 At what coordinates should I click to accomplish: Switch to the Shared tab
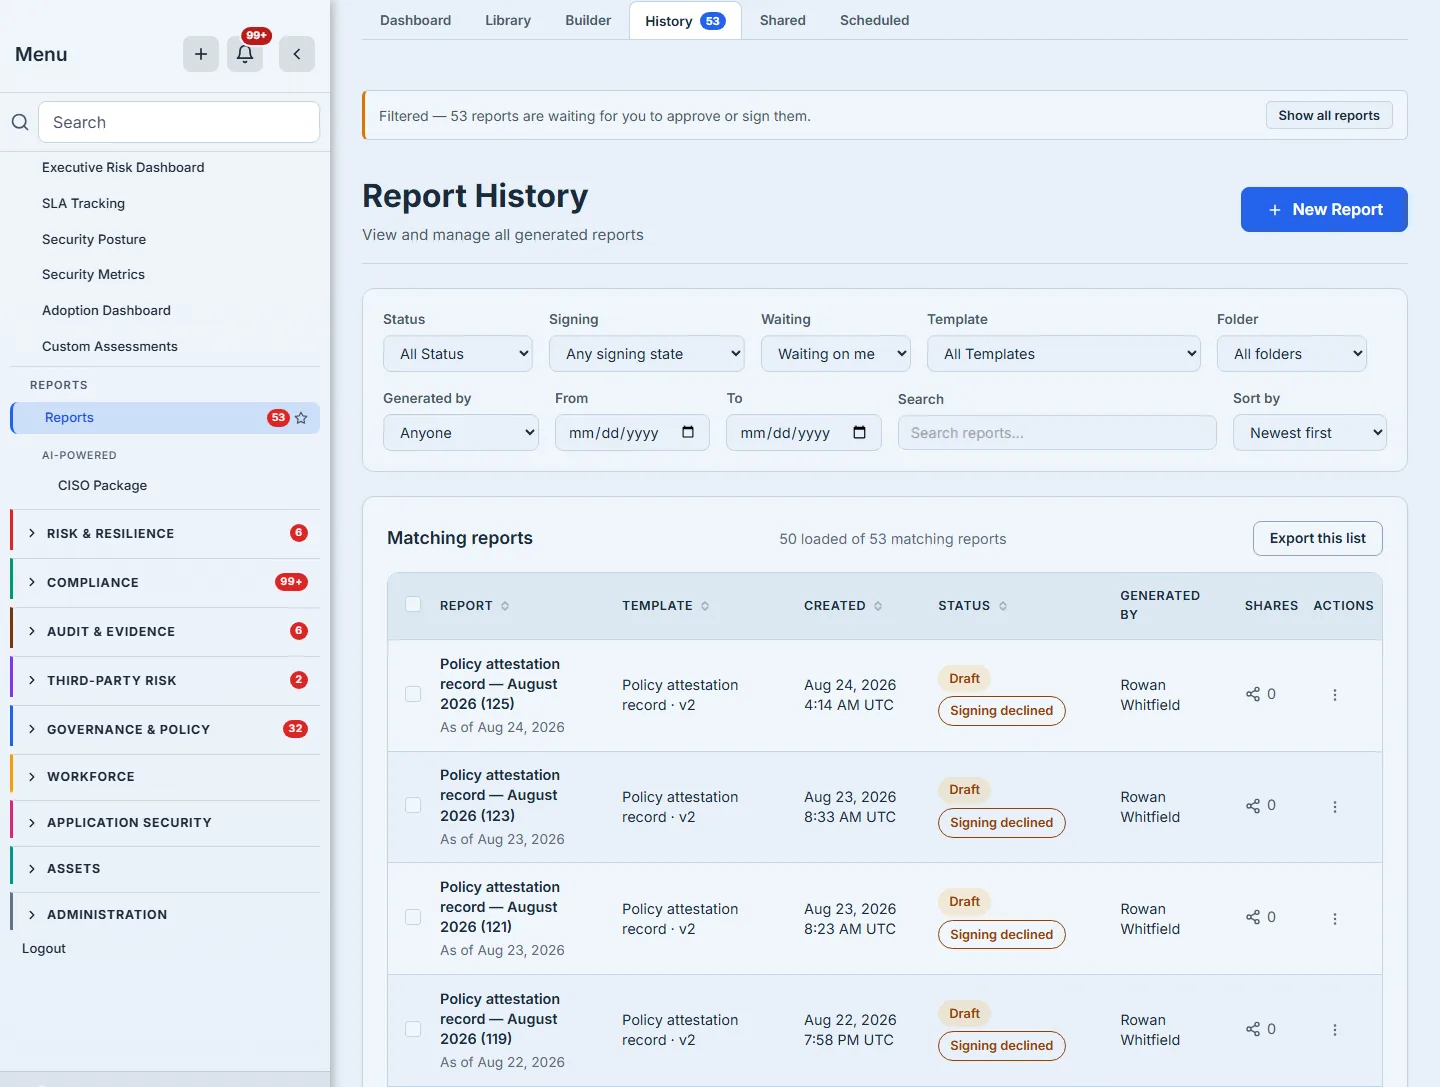coord(783,20)
